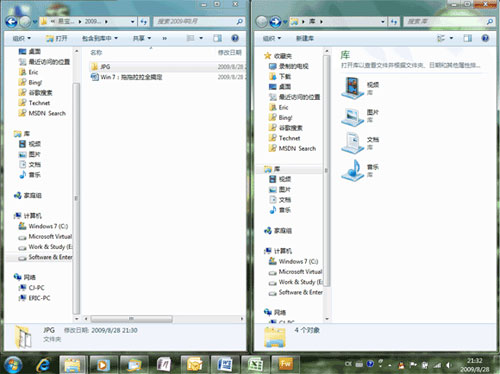The width and height of the screenshot is (500, 374).
Task: Click 新建库 in the right window toolbar
Action: [305, 39]
